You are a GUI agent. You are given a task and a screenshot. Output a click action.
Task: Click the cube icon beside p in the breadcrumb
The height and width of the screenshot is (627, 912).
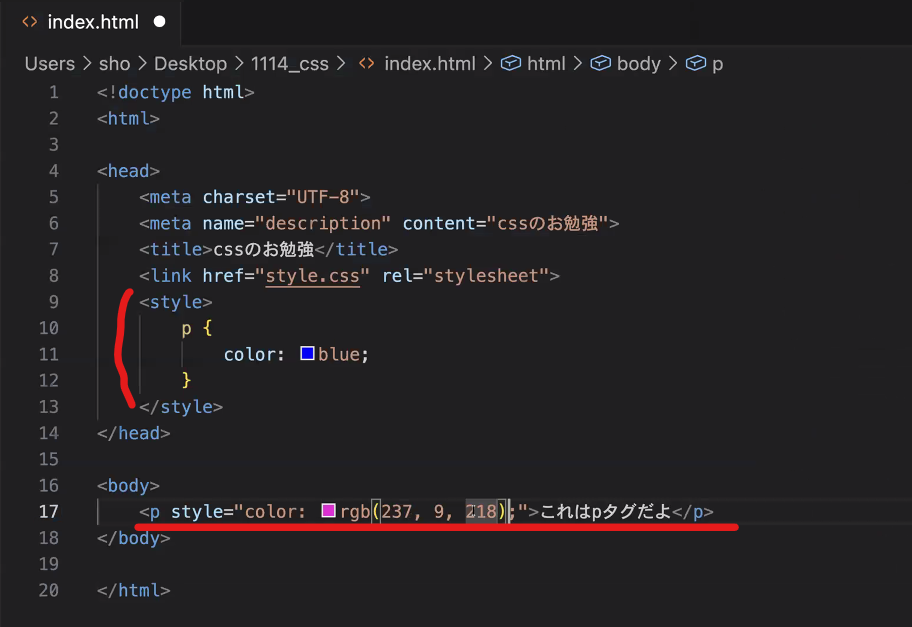[695, 63]
